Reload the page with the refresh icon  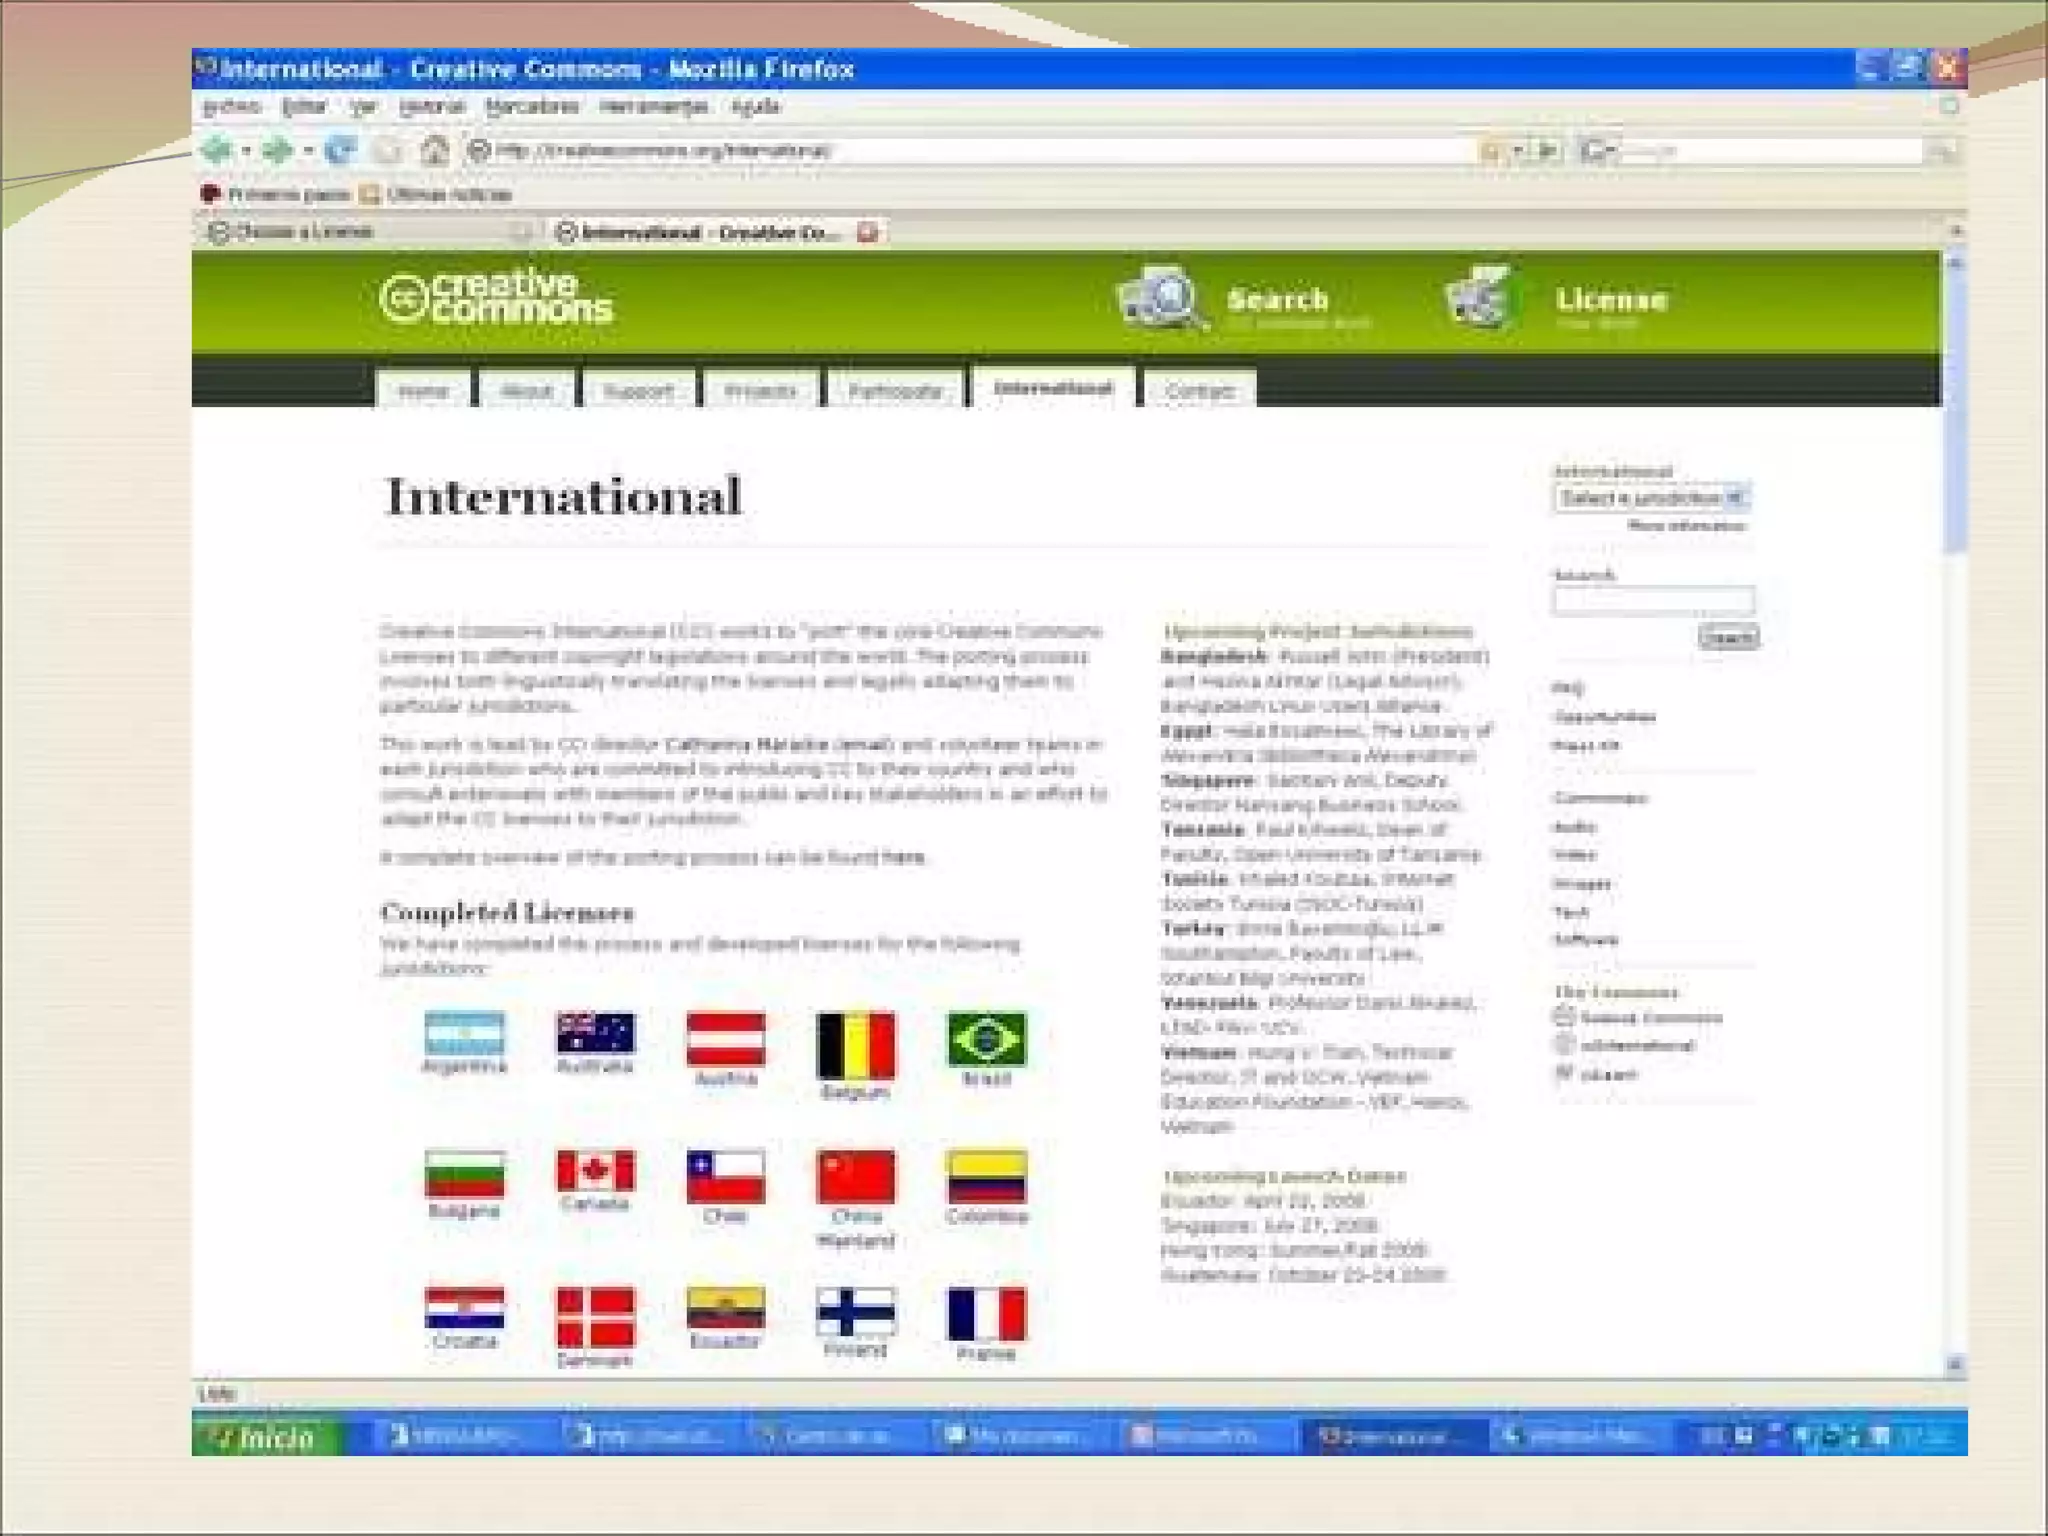[x=340, y=151]
